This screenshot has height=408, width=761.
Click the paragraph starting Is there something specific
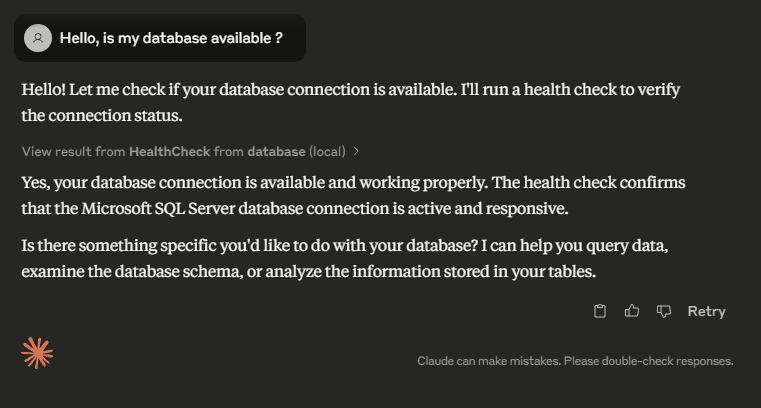(345, 258)
